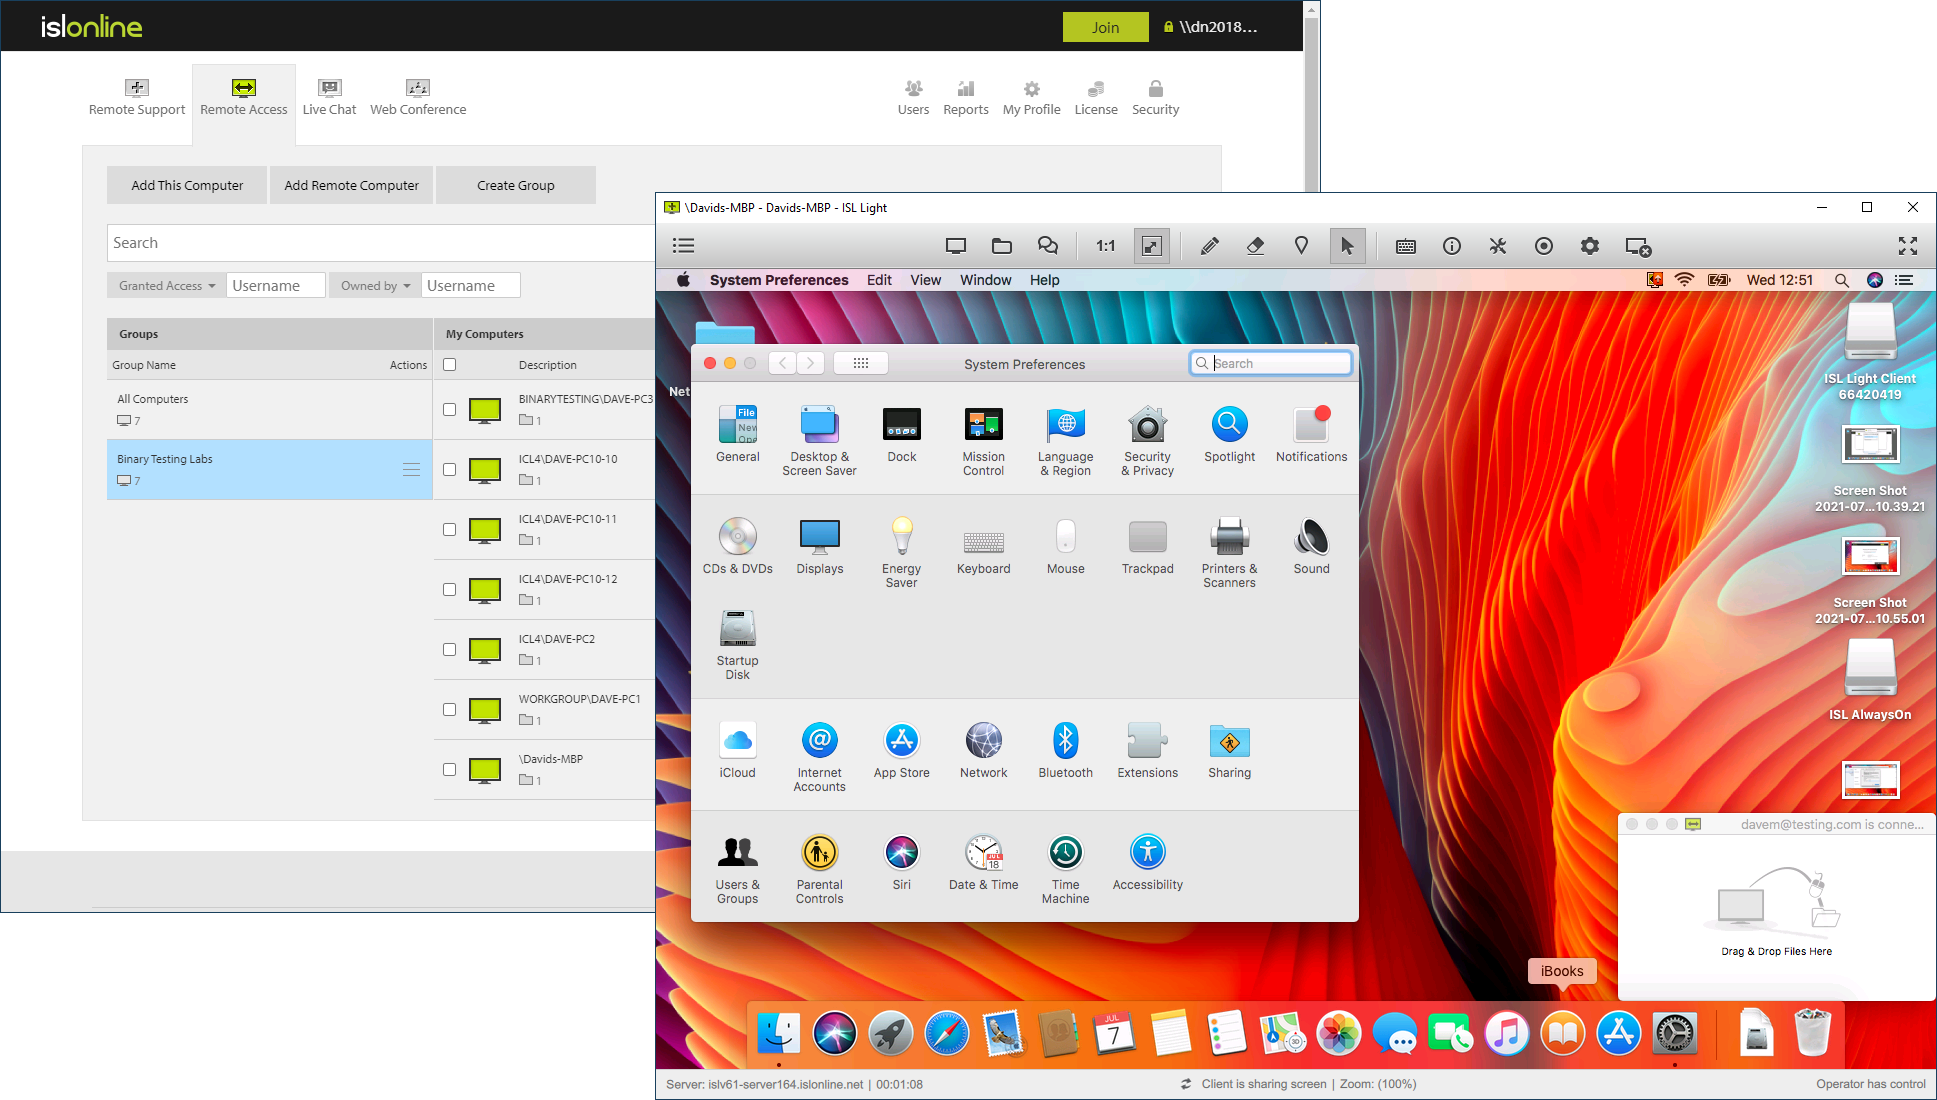Open the macOS View menu

tap(925, 280)
